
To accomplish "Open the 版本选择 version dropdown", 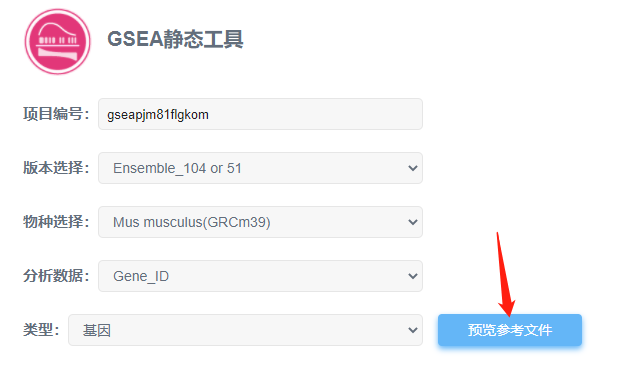I will [x=260, y=168].
